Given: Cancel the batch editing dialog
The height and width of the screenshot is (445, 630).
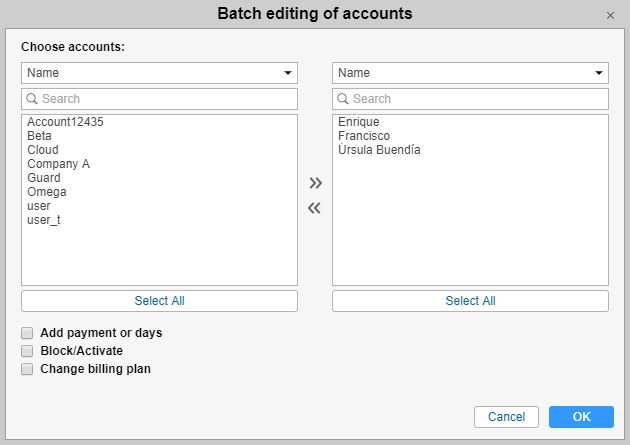Looking at the screenshot, I should [507, 416].
